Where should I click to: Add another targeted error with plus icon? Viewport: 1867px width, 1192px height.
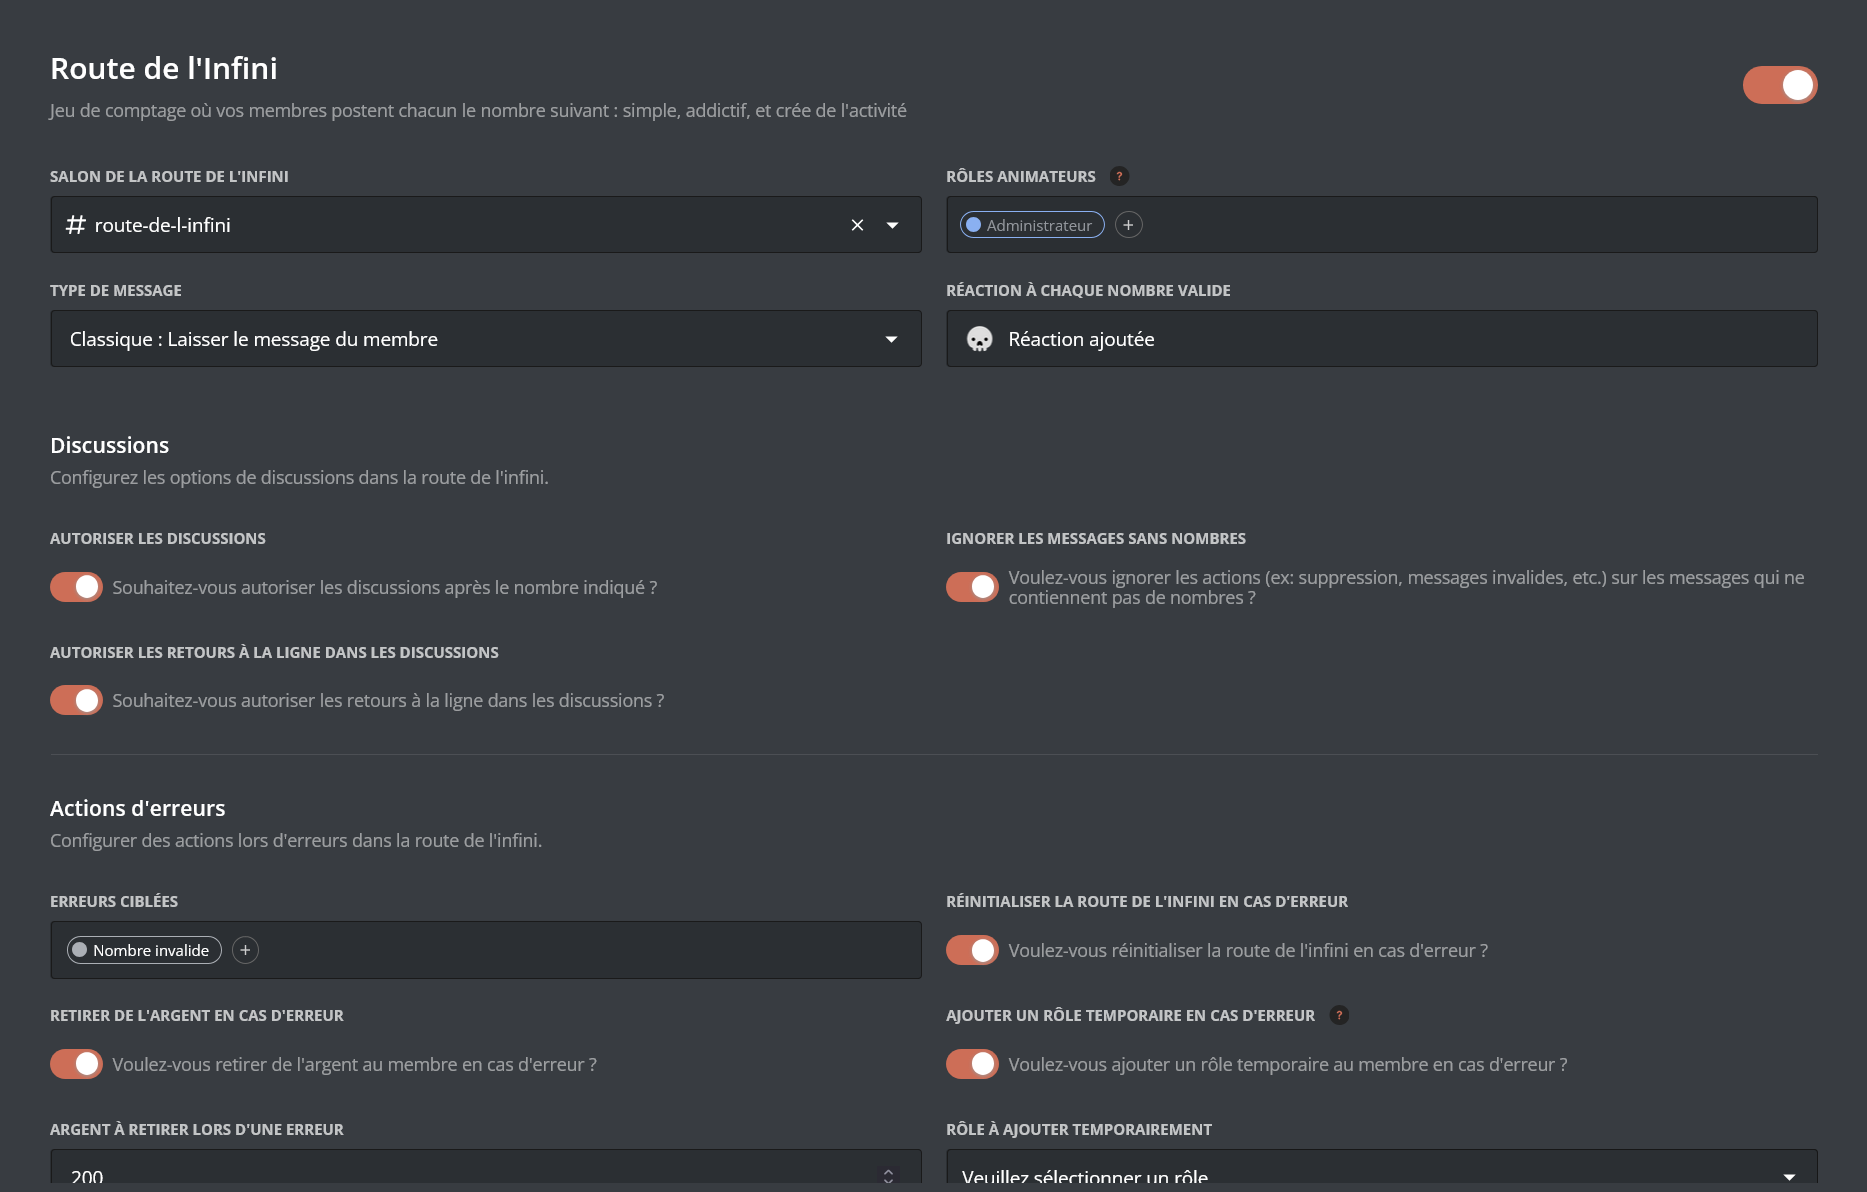245,950
